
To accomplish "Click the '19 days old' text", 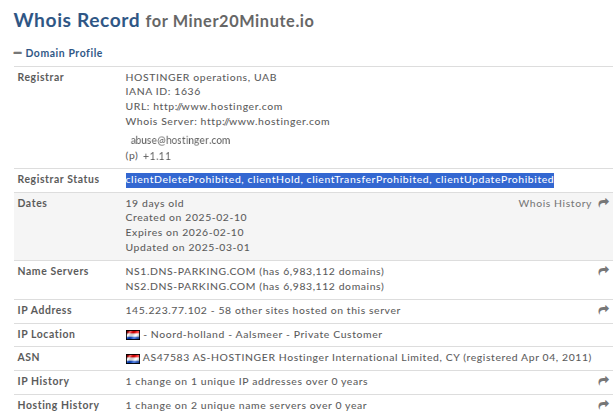I will [155, 204].
